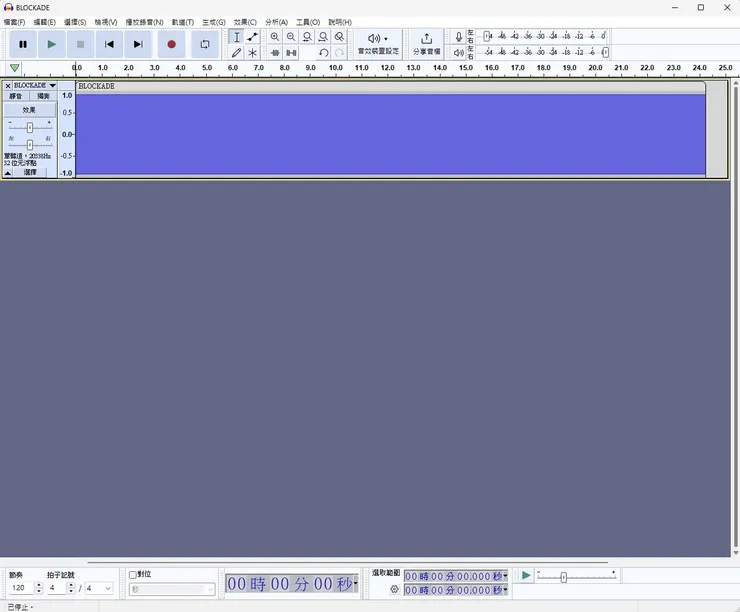Open the 檢視(V) View menu
Image resolution: width=740 pixels, height=612 pixels.
pos(106,22)
